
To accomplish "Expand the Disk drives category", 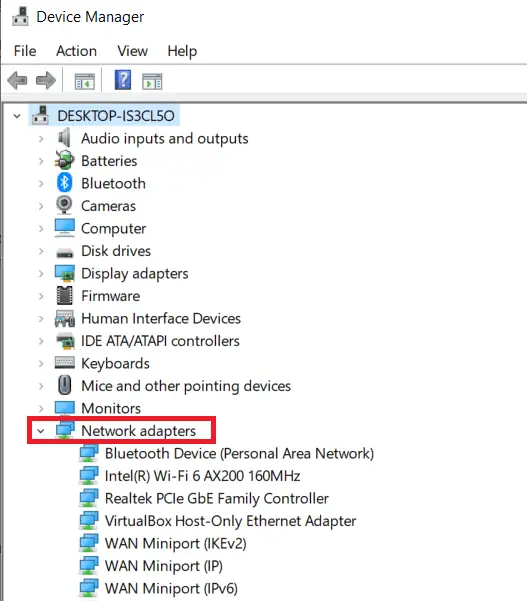I will [41, 251].
